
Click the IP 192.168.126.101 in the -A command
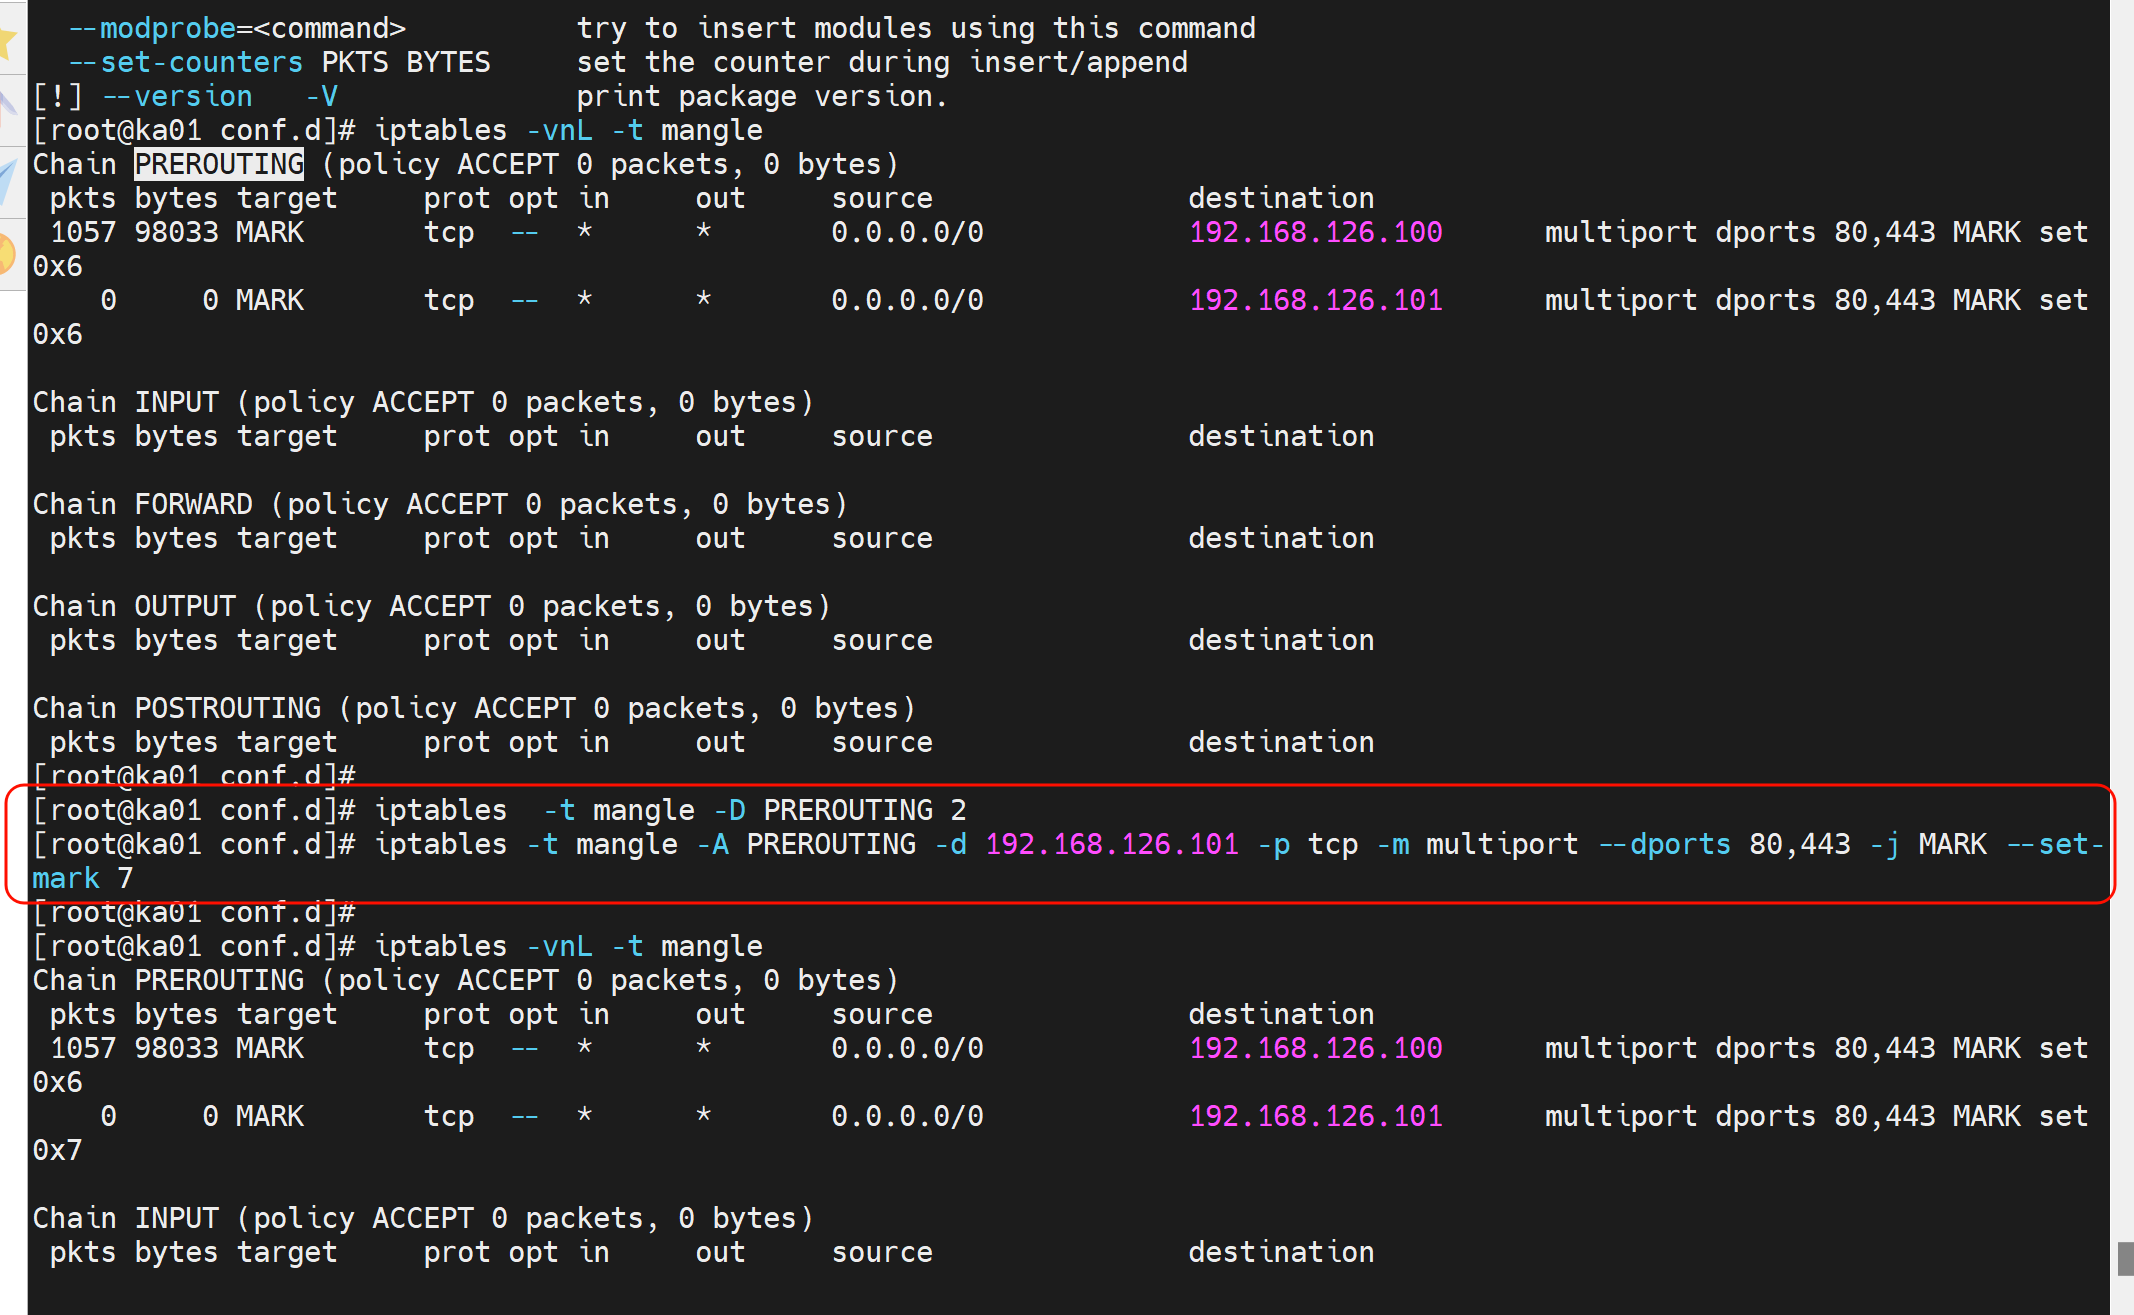click(x=1111, y=844)
